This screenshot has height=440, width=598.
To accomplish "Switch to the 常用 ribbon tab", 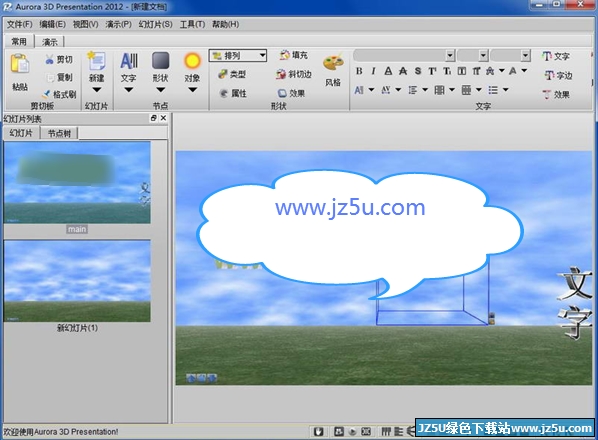I will (x=19, y=41).
